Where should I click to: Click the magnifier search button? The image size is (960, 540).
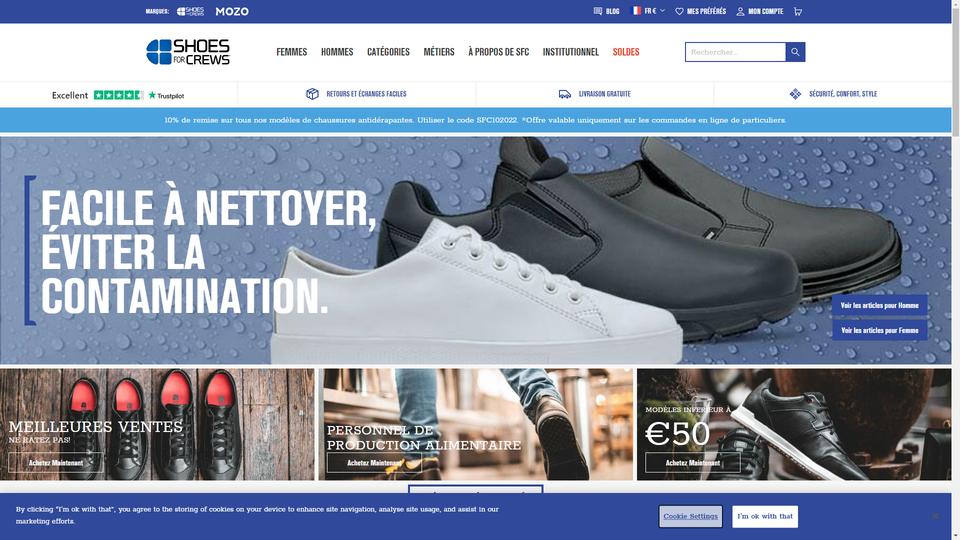coord(795,52)
